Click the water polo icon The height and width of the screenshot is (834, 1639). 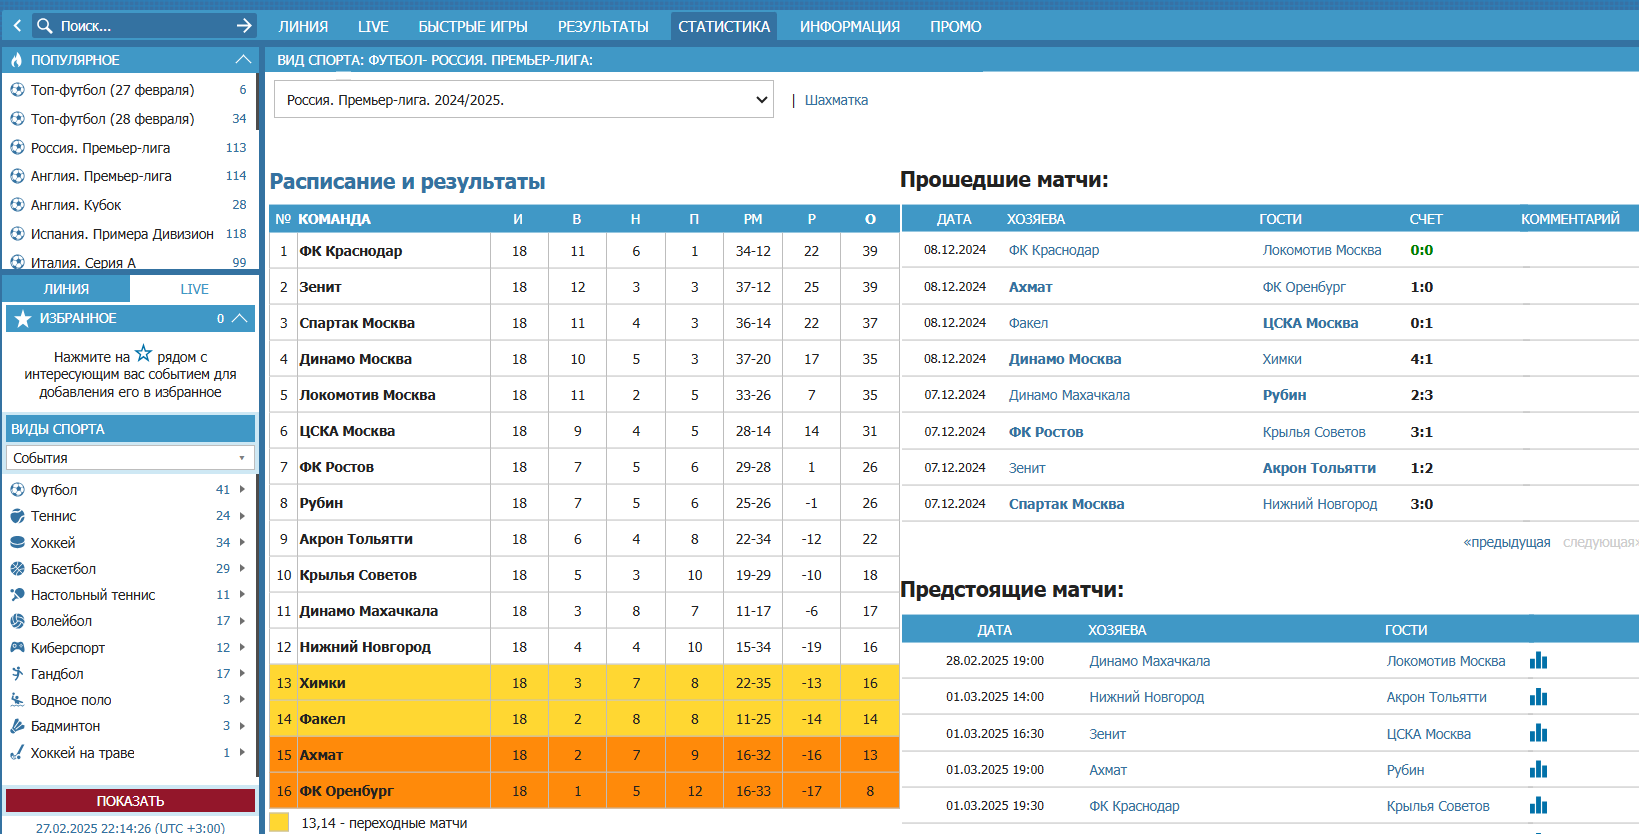pos(17,700)
